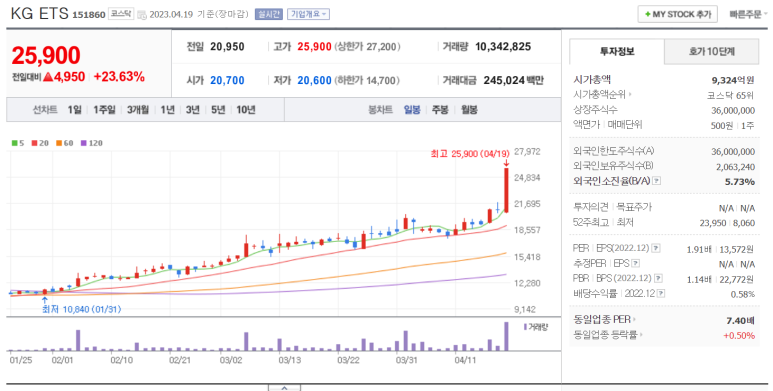
Task: Click the 전일 value 20,950
Action: pos(227,47)
